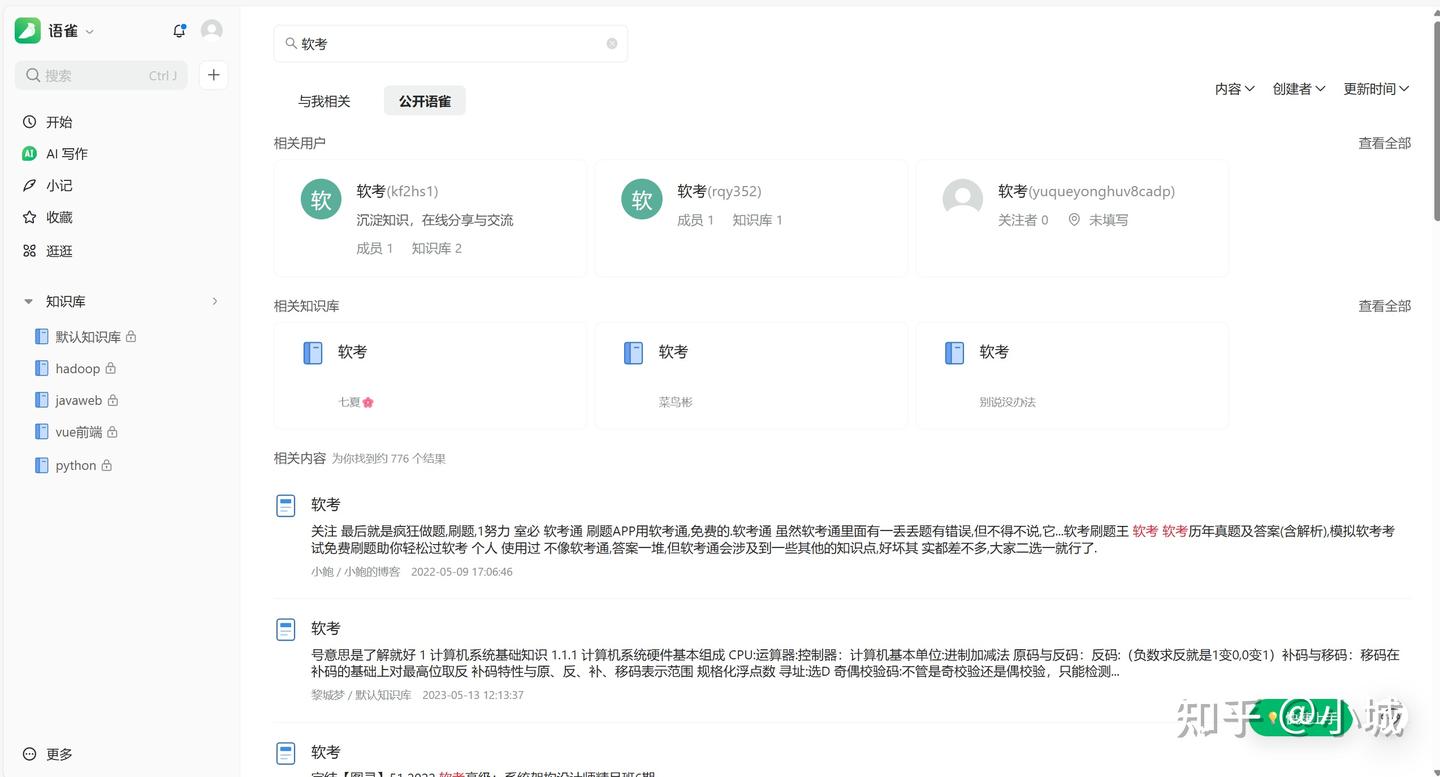Click avatar of user yuqueyonghuv8cadp

pyautogui.click(x=963, y=200)
